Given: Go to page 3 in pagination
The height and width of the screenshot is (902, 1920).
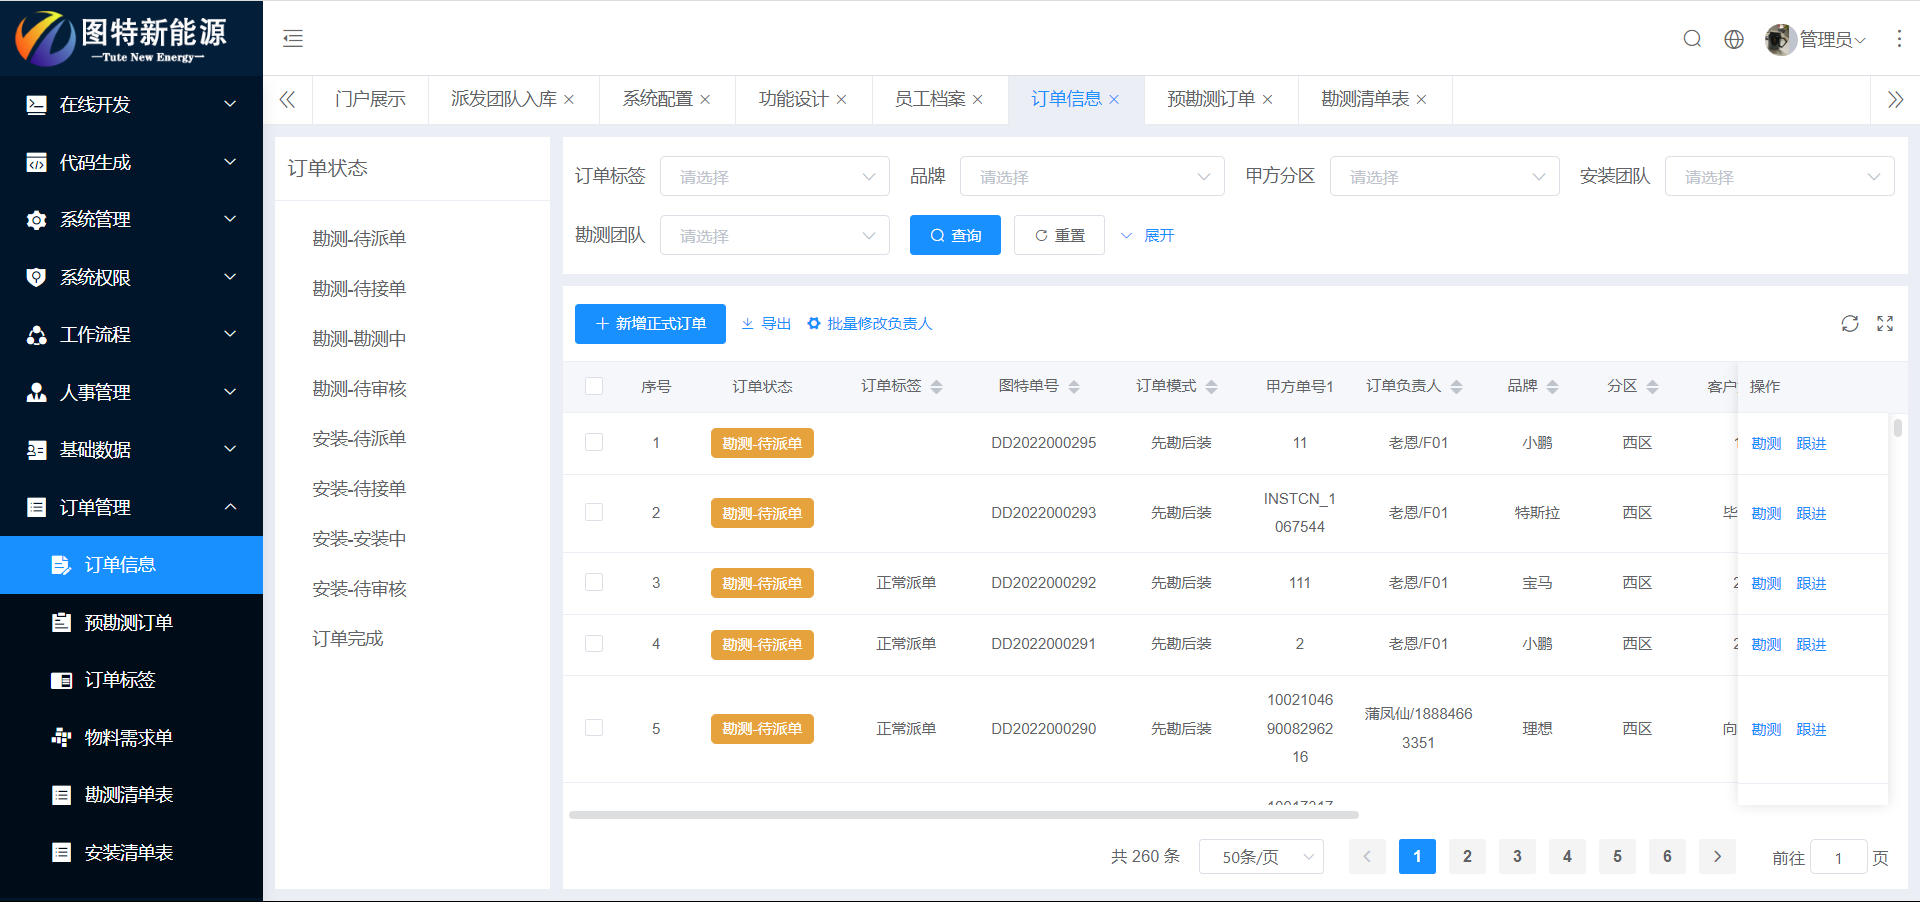Looking at the screenshot, I should click(x=1517, y=857).
